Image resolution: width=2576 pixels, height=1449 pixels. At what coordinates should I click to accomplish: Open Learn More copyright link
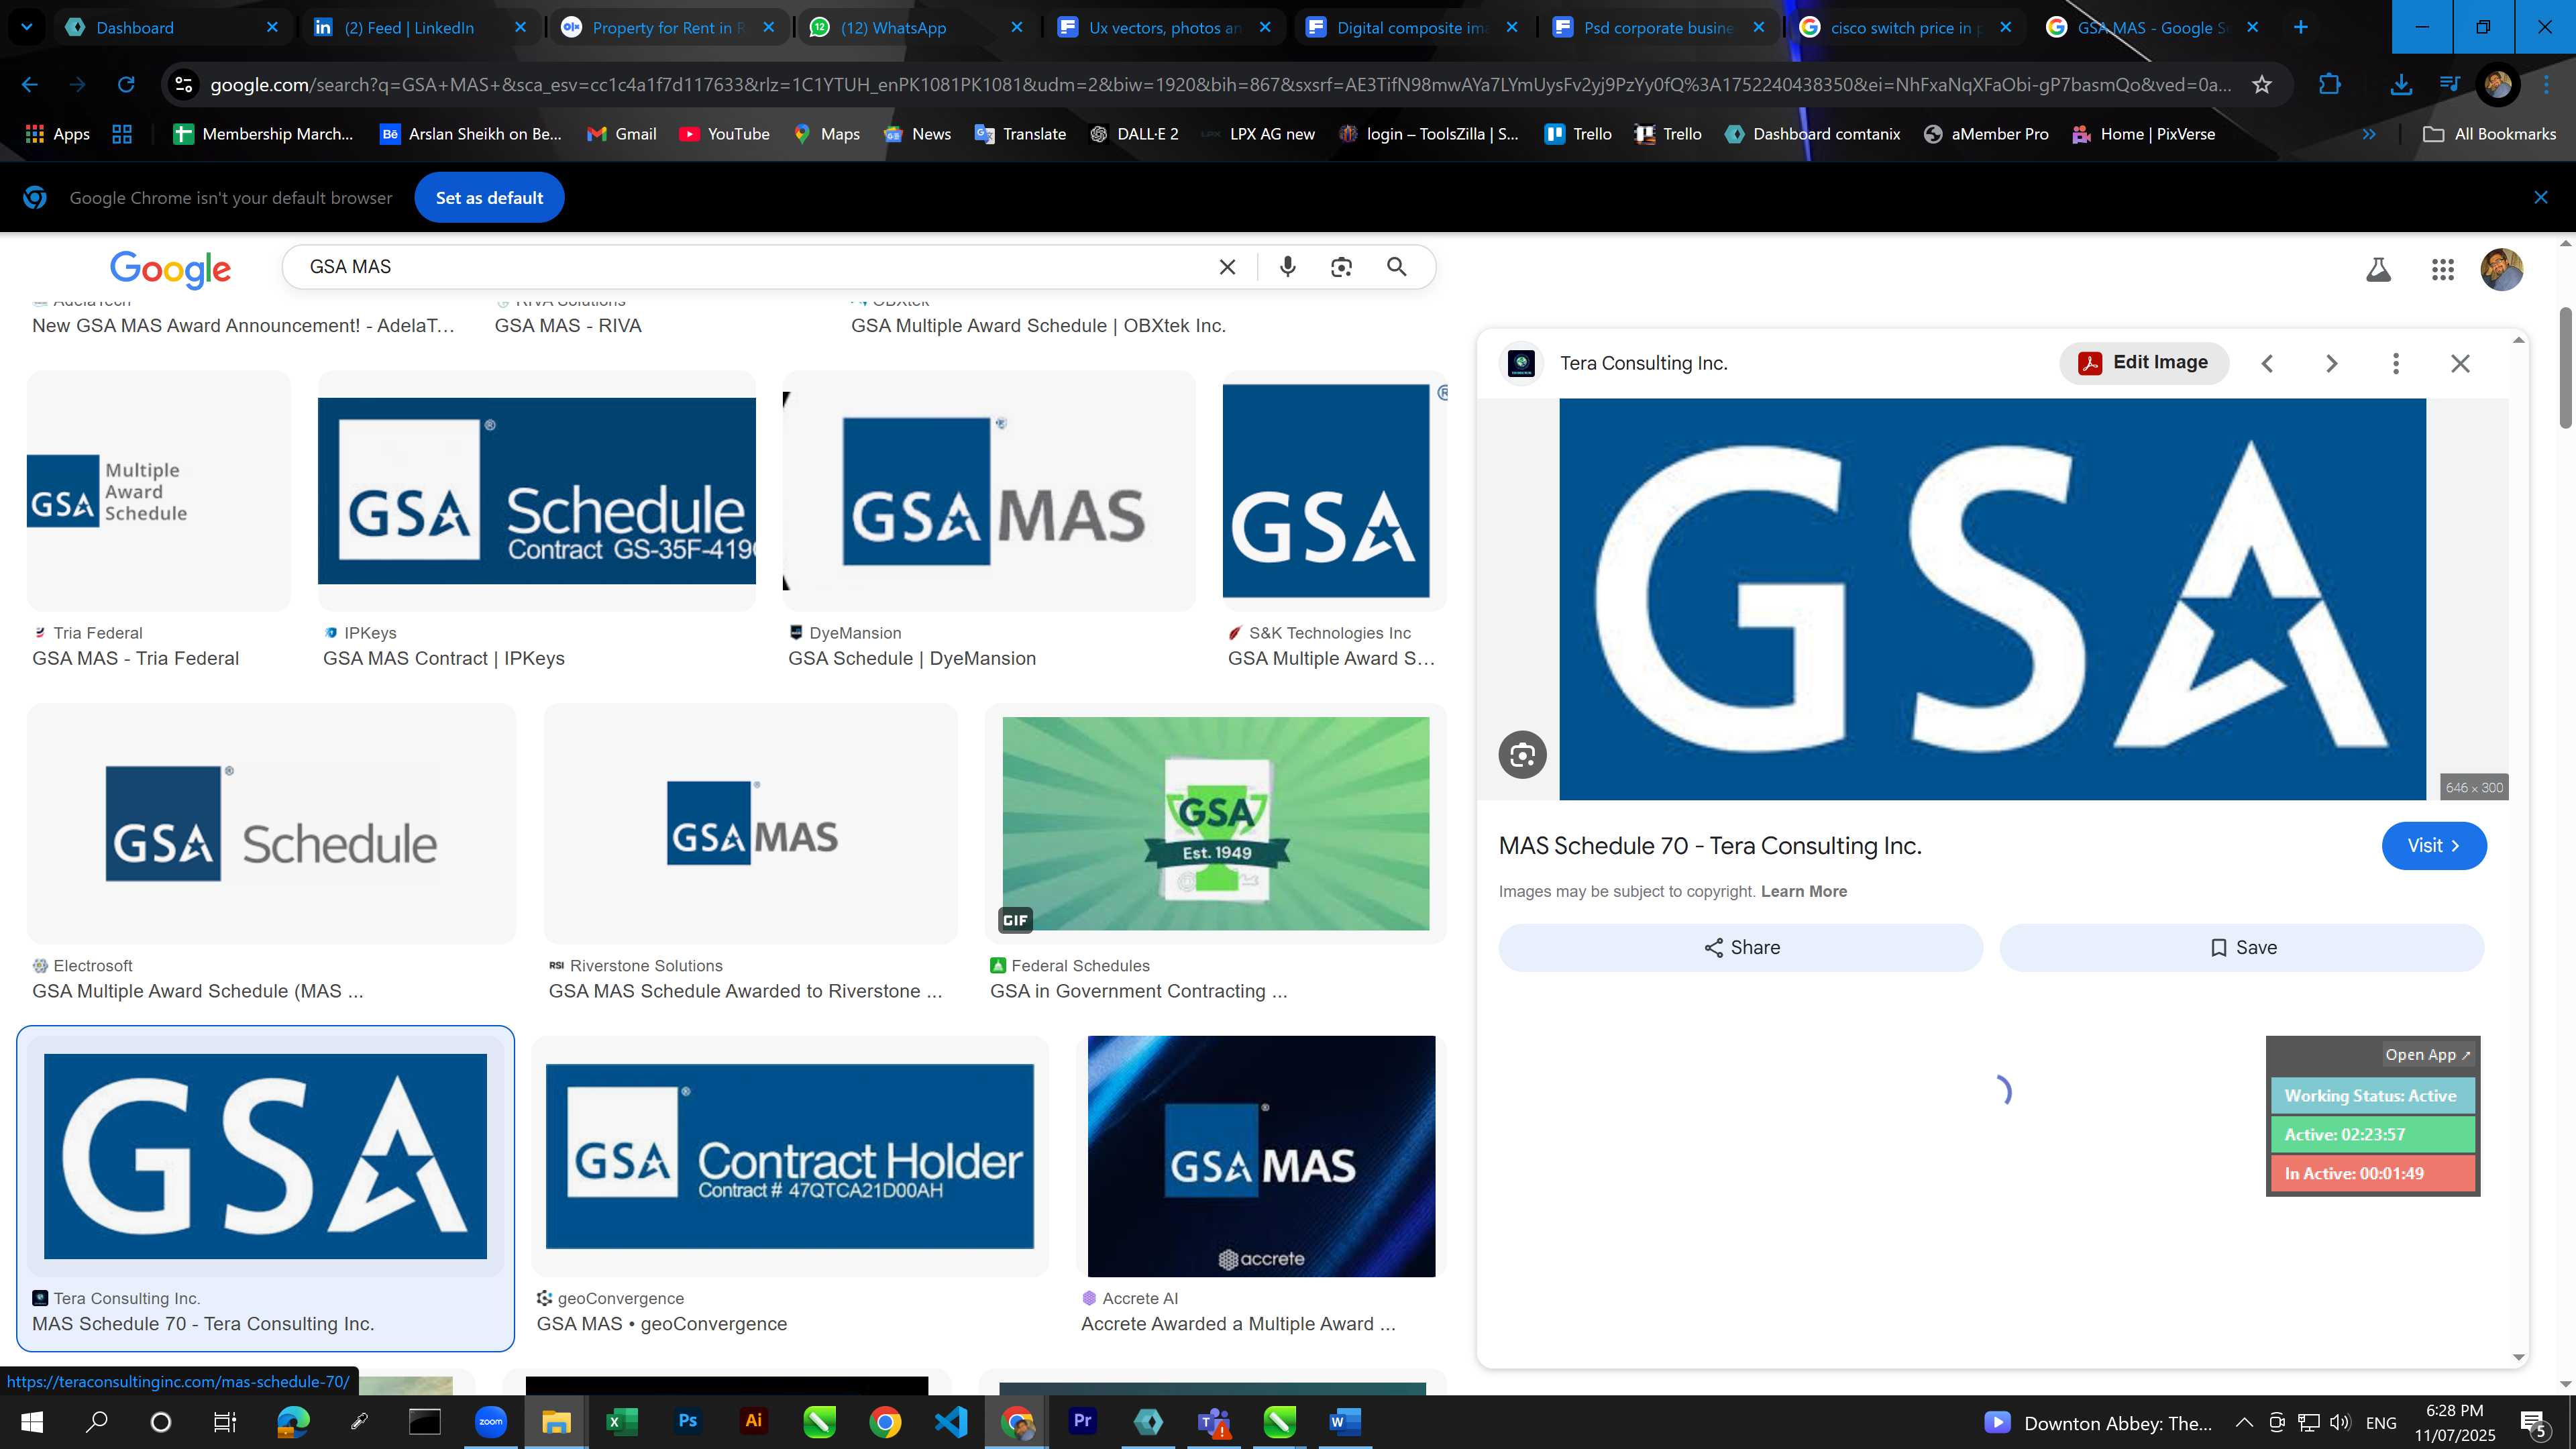click(x=1804, y=892)
